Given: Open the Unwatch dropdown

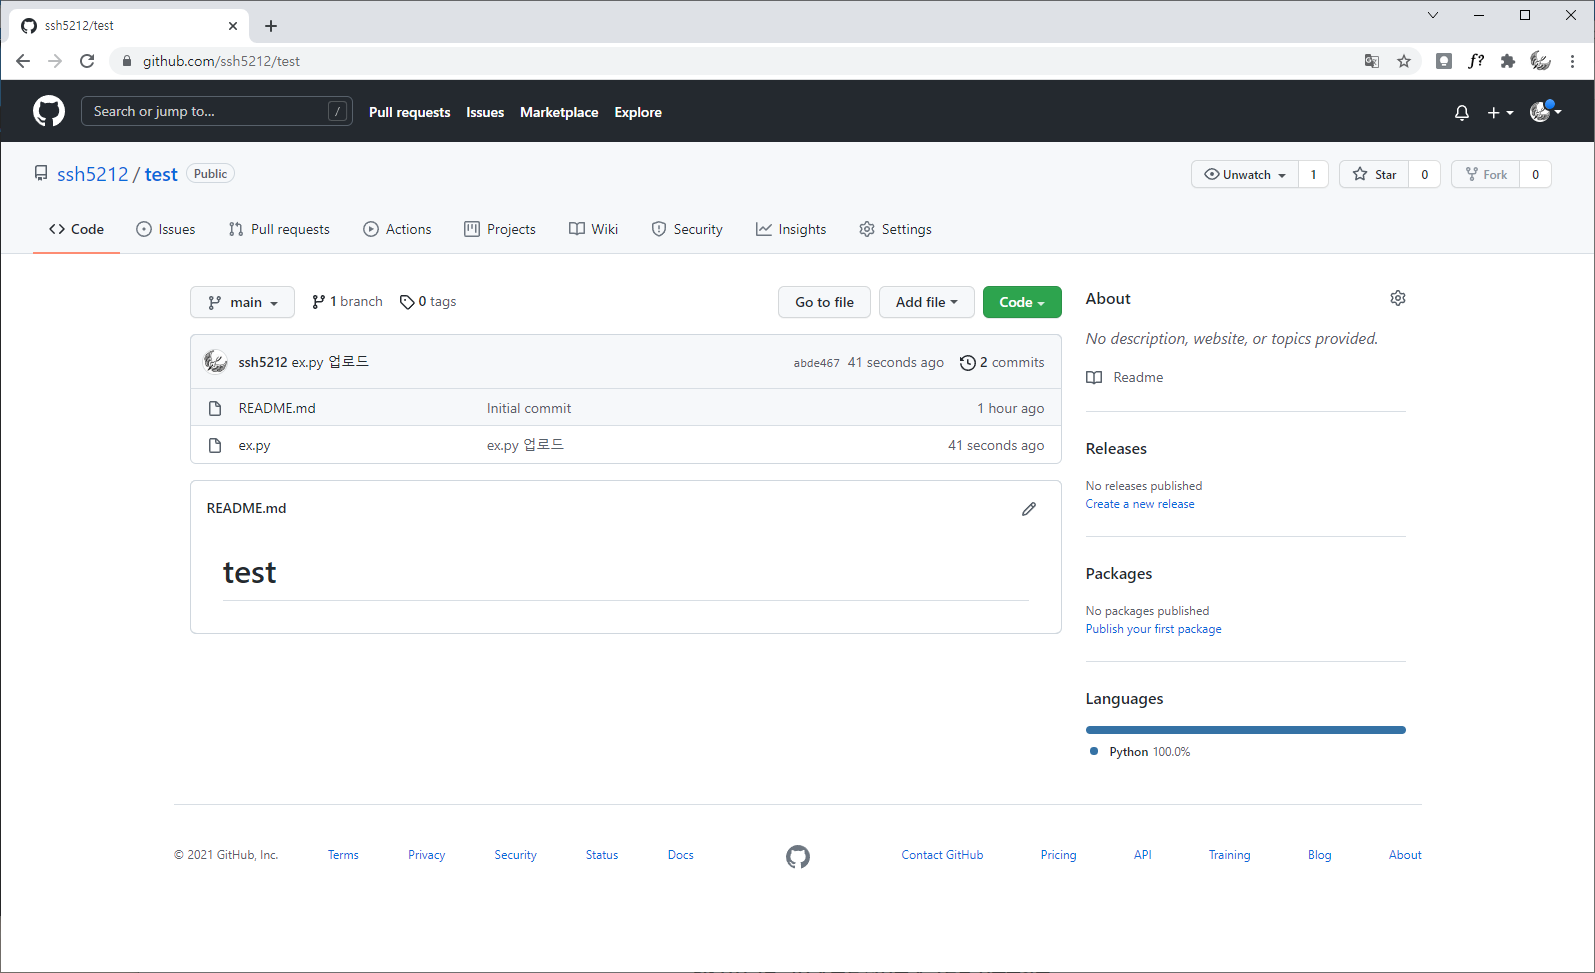Looking at the screenshot, I should point(1245,174).
